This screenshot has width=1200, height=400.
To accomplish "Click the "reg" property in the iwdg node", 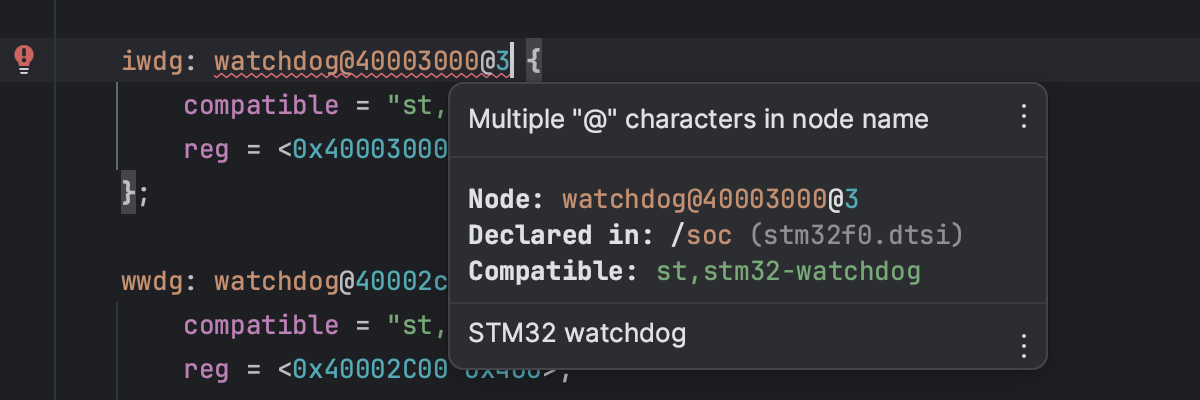I will [207, 148].
